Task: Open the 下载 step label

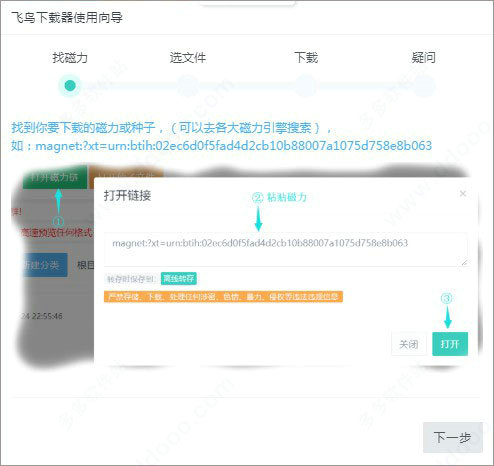Action: (306, 58)
